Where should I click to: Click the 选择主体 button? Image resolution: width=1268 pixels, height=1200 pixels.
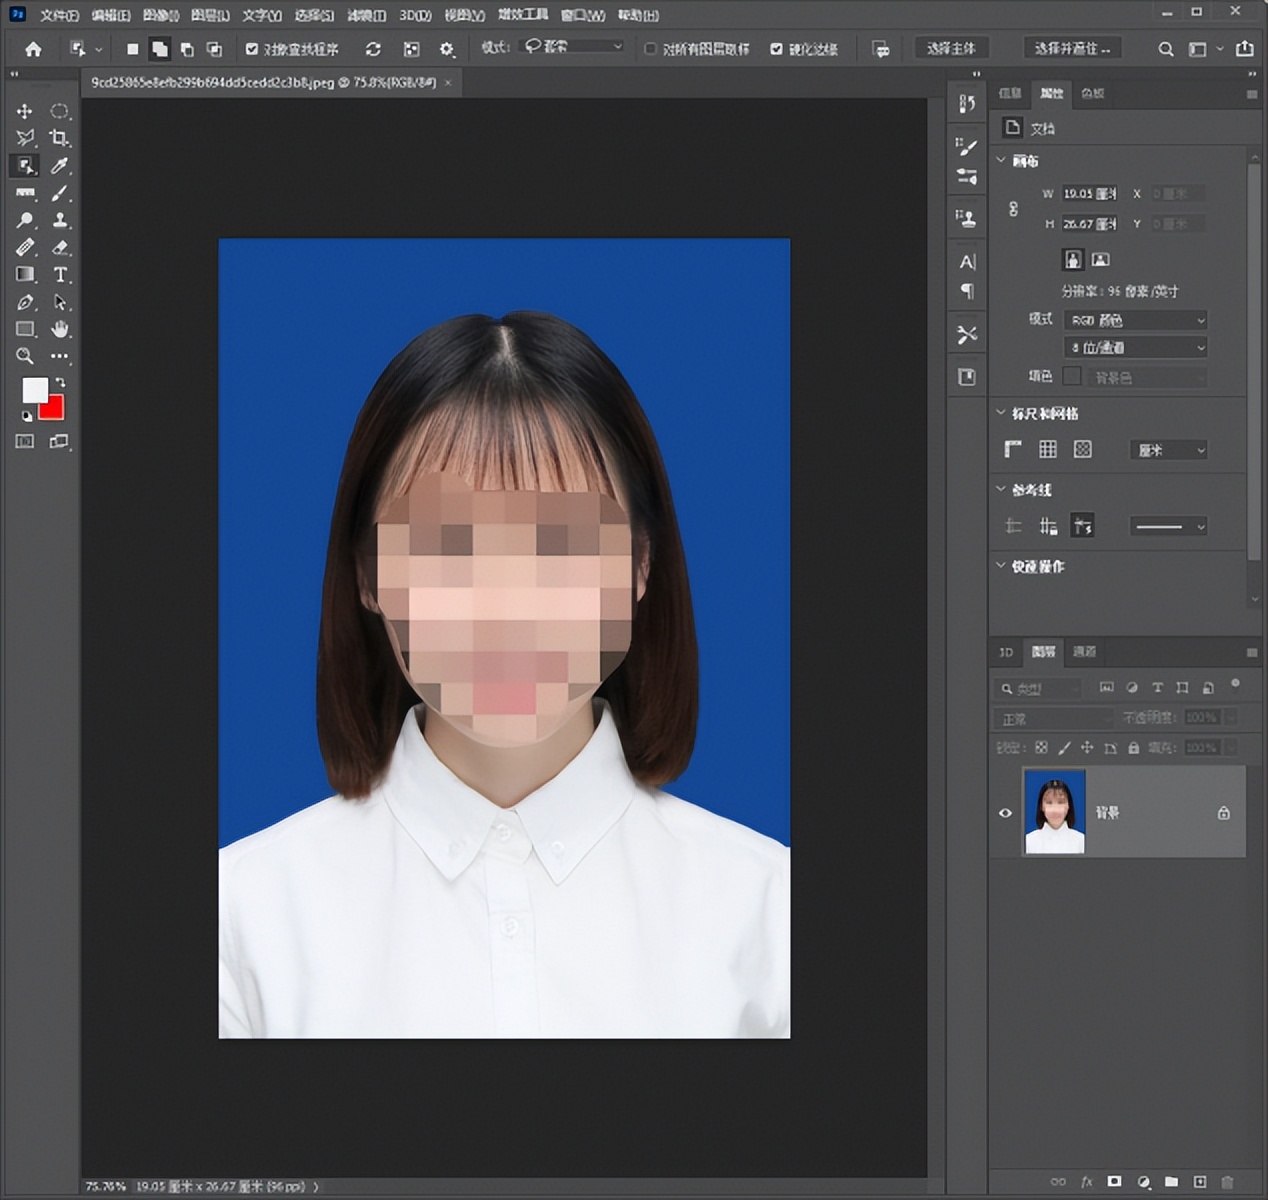tap(950, 48)
